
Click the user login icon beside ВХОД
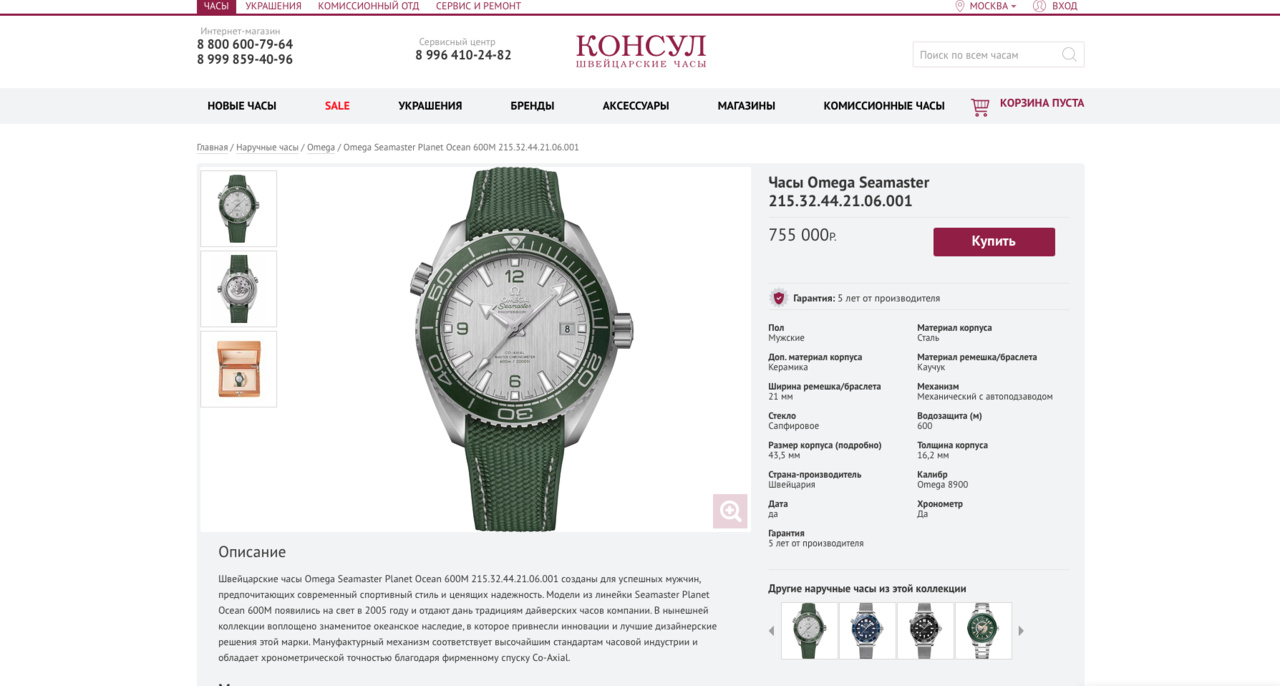click(1039, 6)
